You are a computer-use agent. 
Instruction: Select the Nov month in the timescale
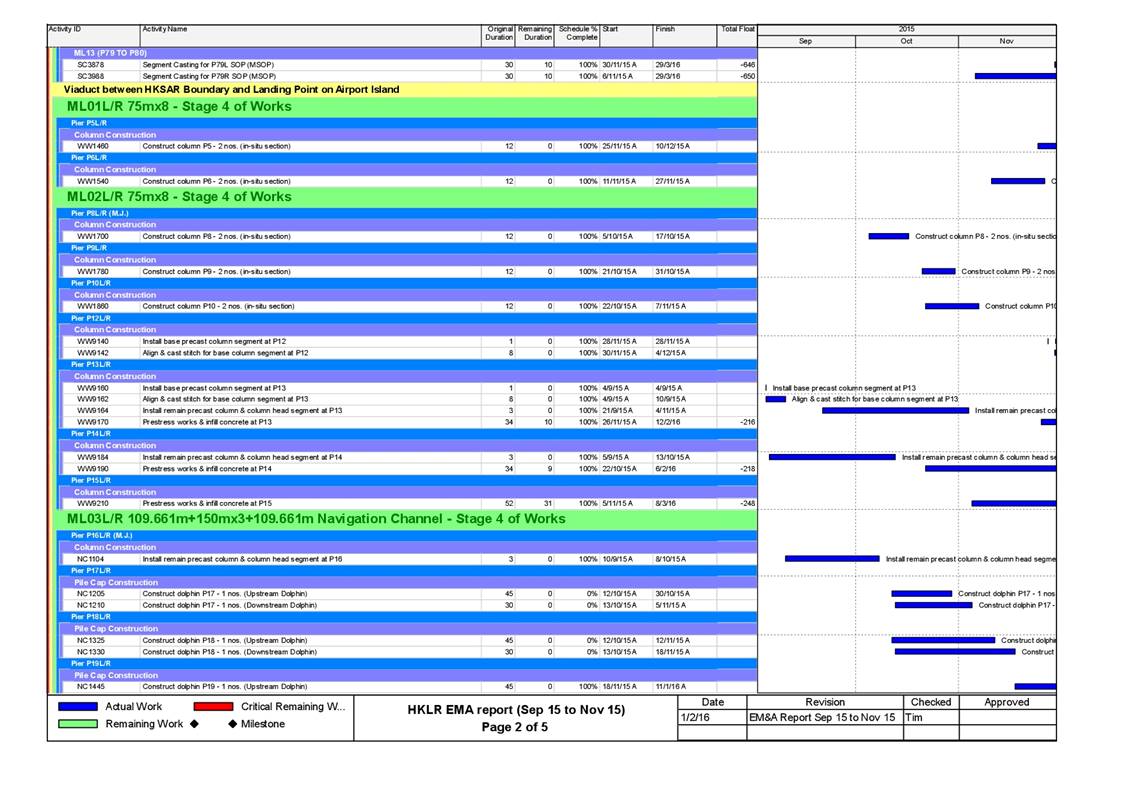pos(1007,42)
